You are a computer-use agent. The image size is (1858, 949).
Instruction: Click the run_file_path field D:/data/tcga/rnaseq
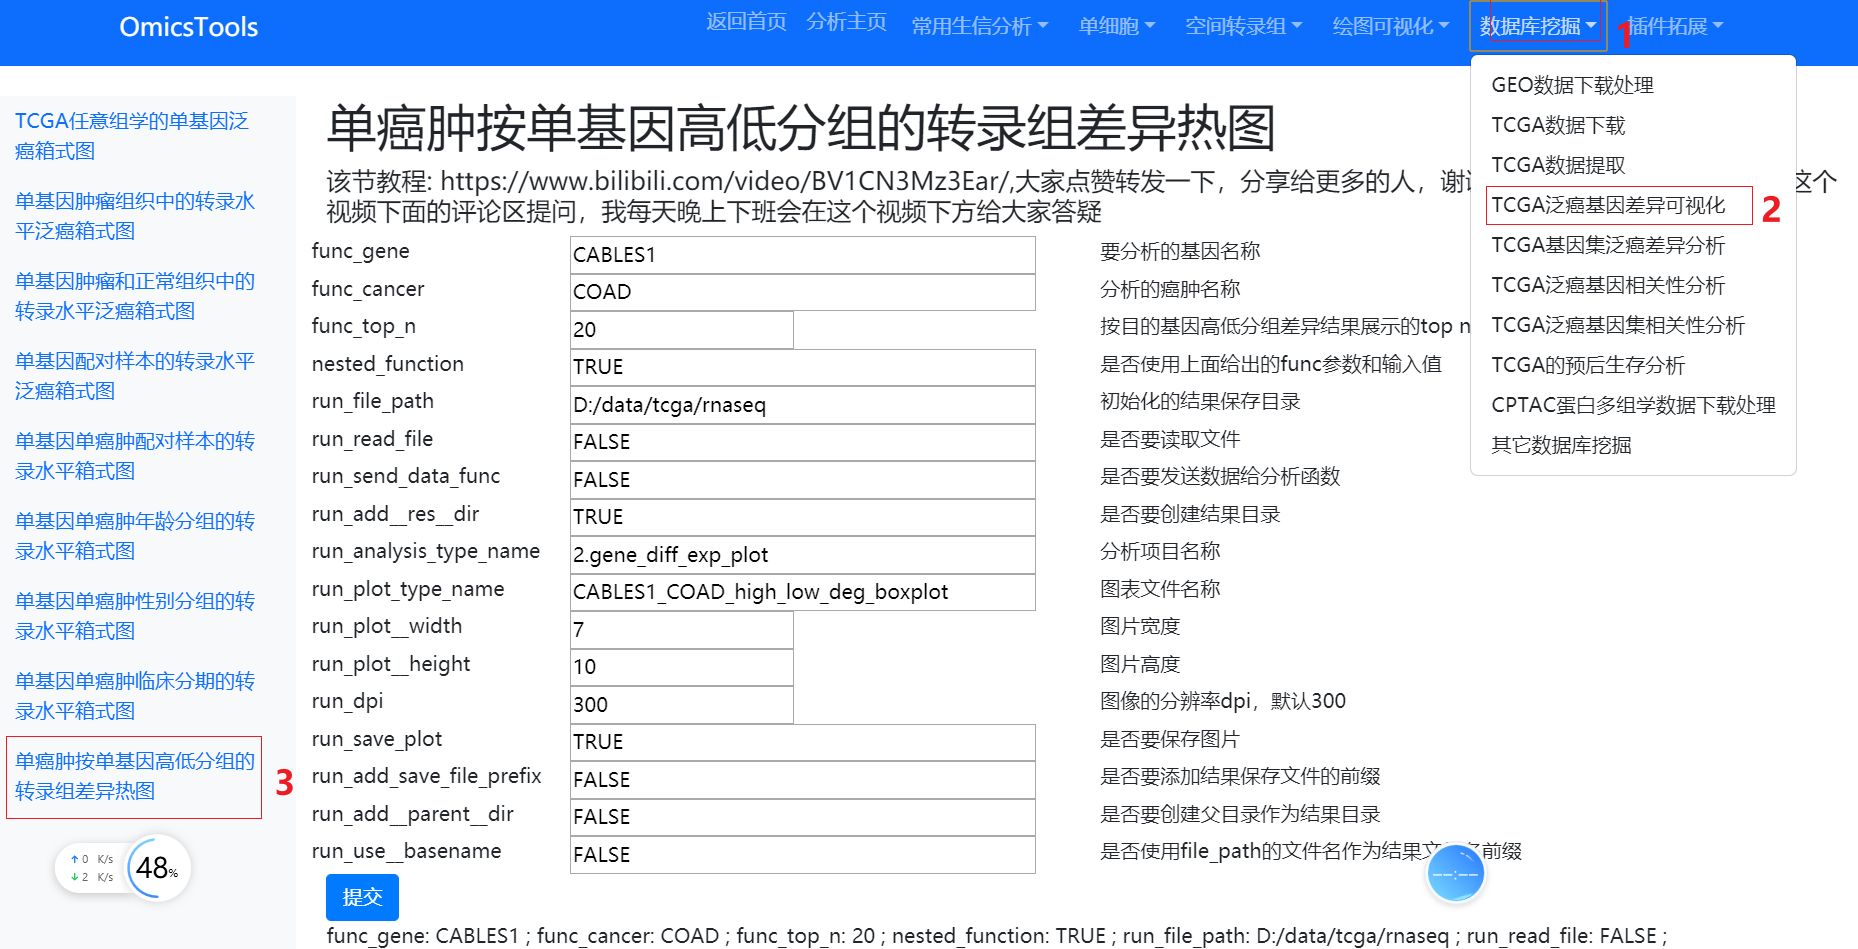(x=802, y=405)
